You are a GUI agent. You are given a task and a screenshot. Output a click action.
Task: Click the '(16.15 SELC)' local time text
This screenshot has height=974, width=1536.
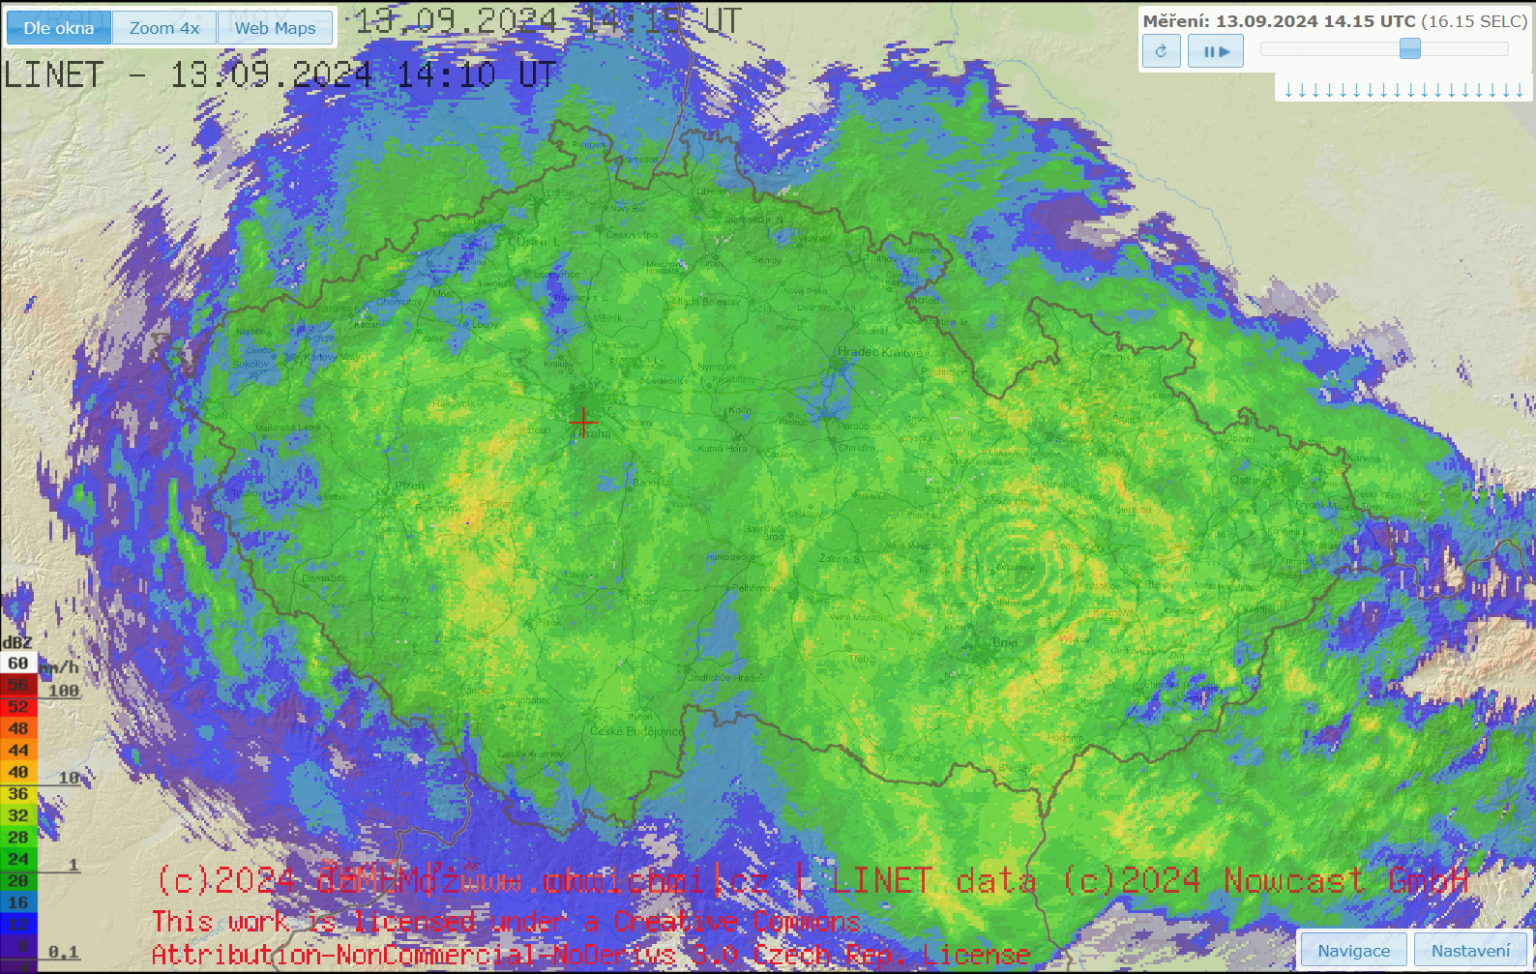[x=1474, y=21]
